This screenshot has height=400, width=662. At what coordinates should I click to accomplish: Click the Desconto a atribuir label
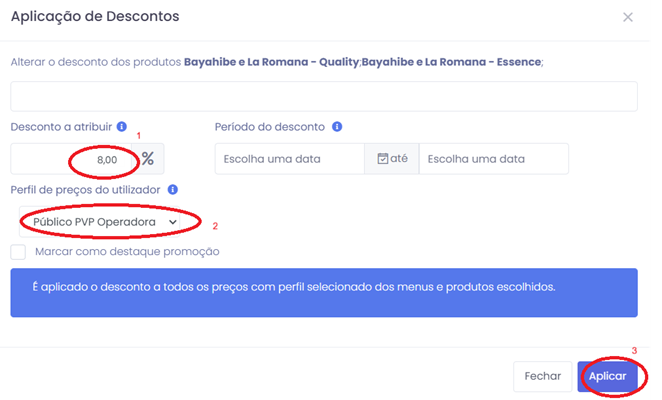[x=61, y=127]
